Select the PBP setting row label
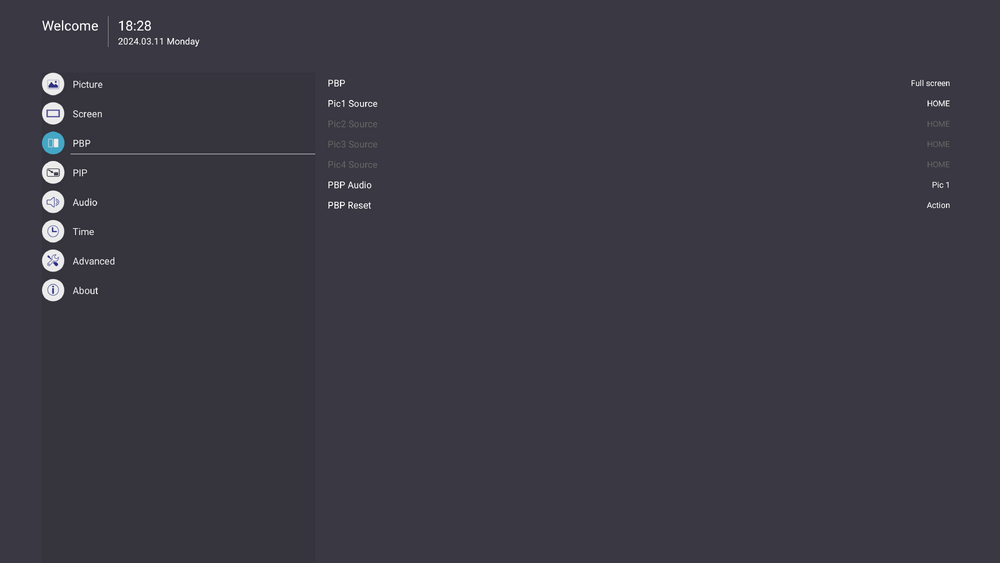Viewport: 1000px width, 563px height. [x=337, y=83]
